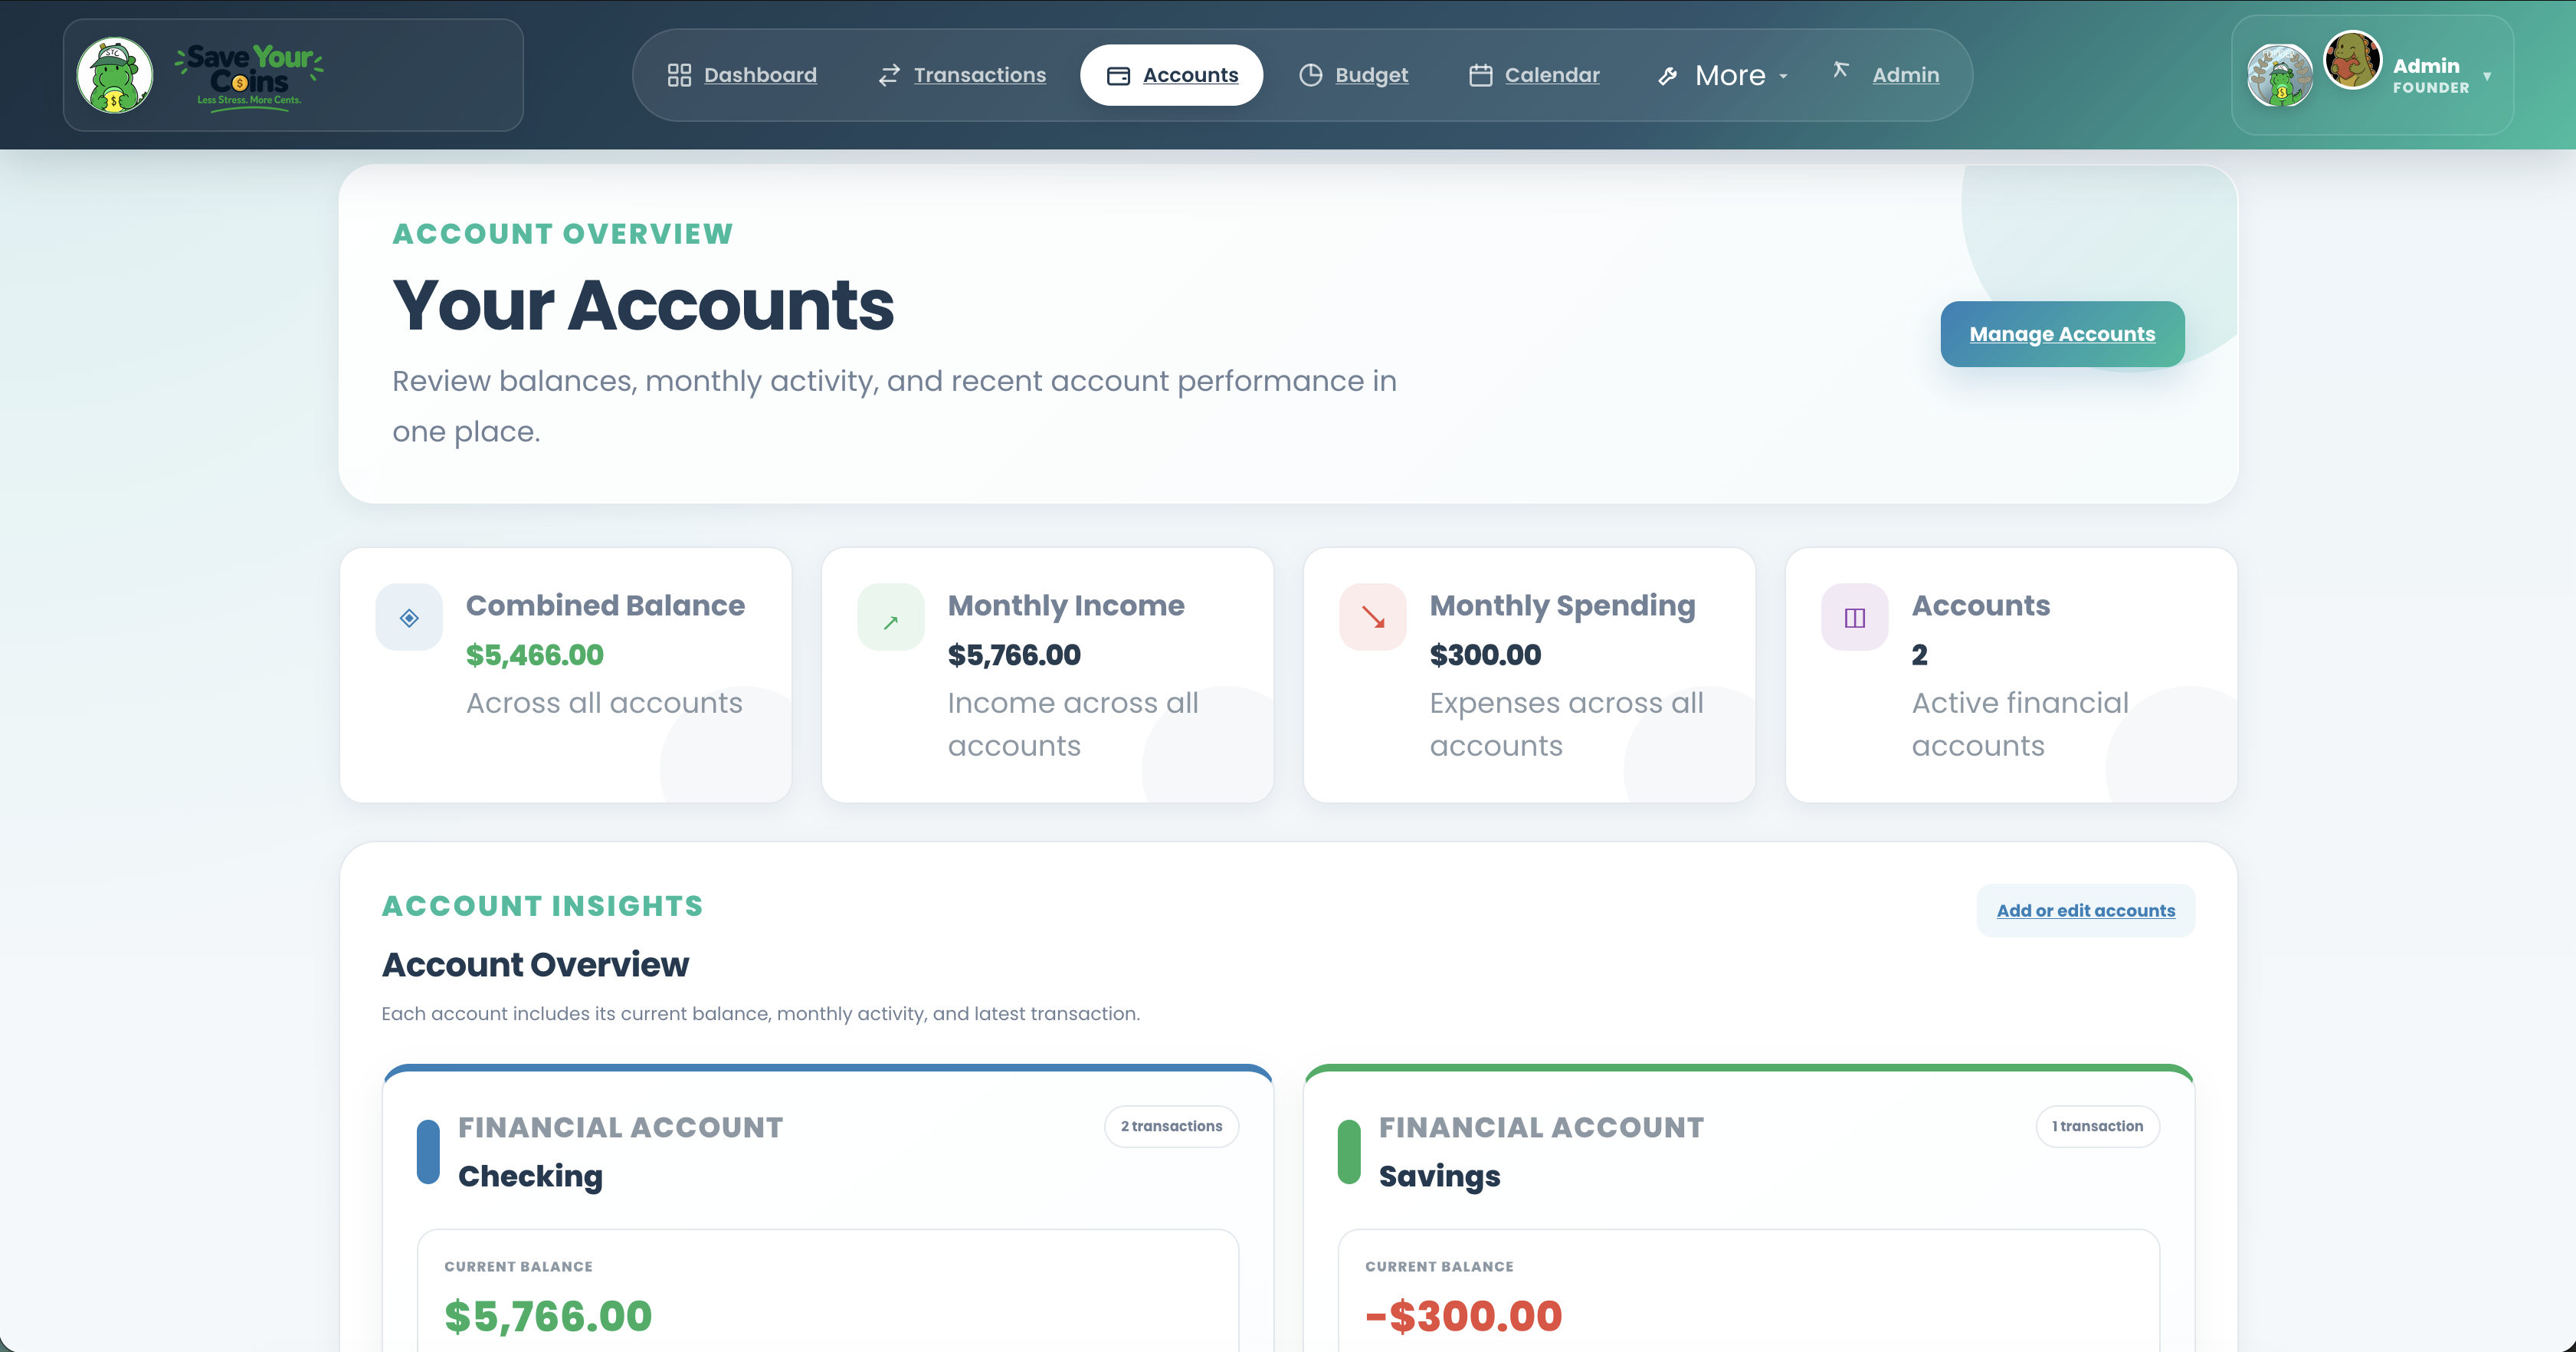This screenshot has height=1352, width=2576.
Task: Open Dashboard from the grid icon
Action: pyautogui.click(x=679, y=75)
